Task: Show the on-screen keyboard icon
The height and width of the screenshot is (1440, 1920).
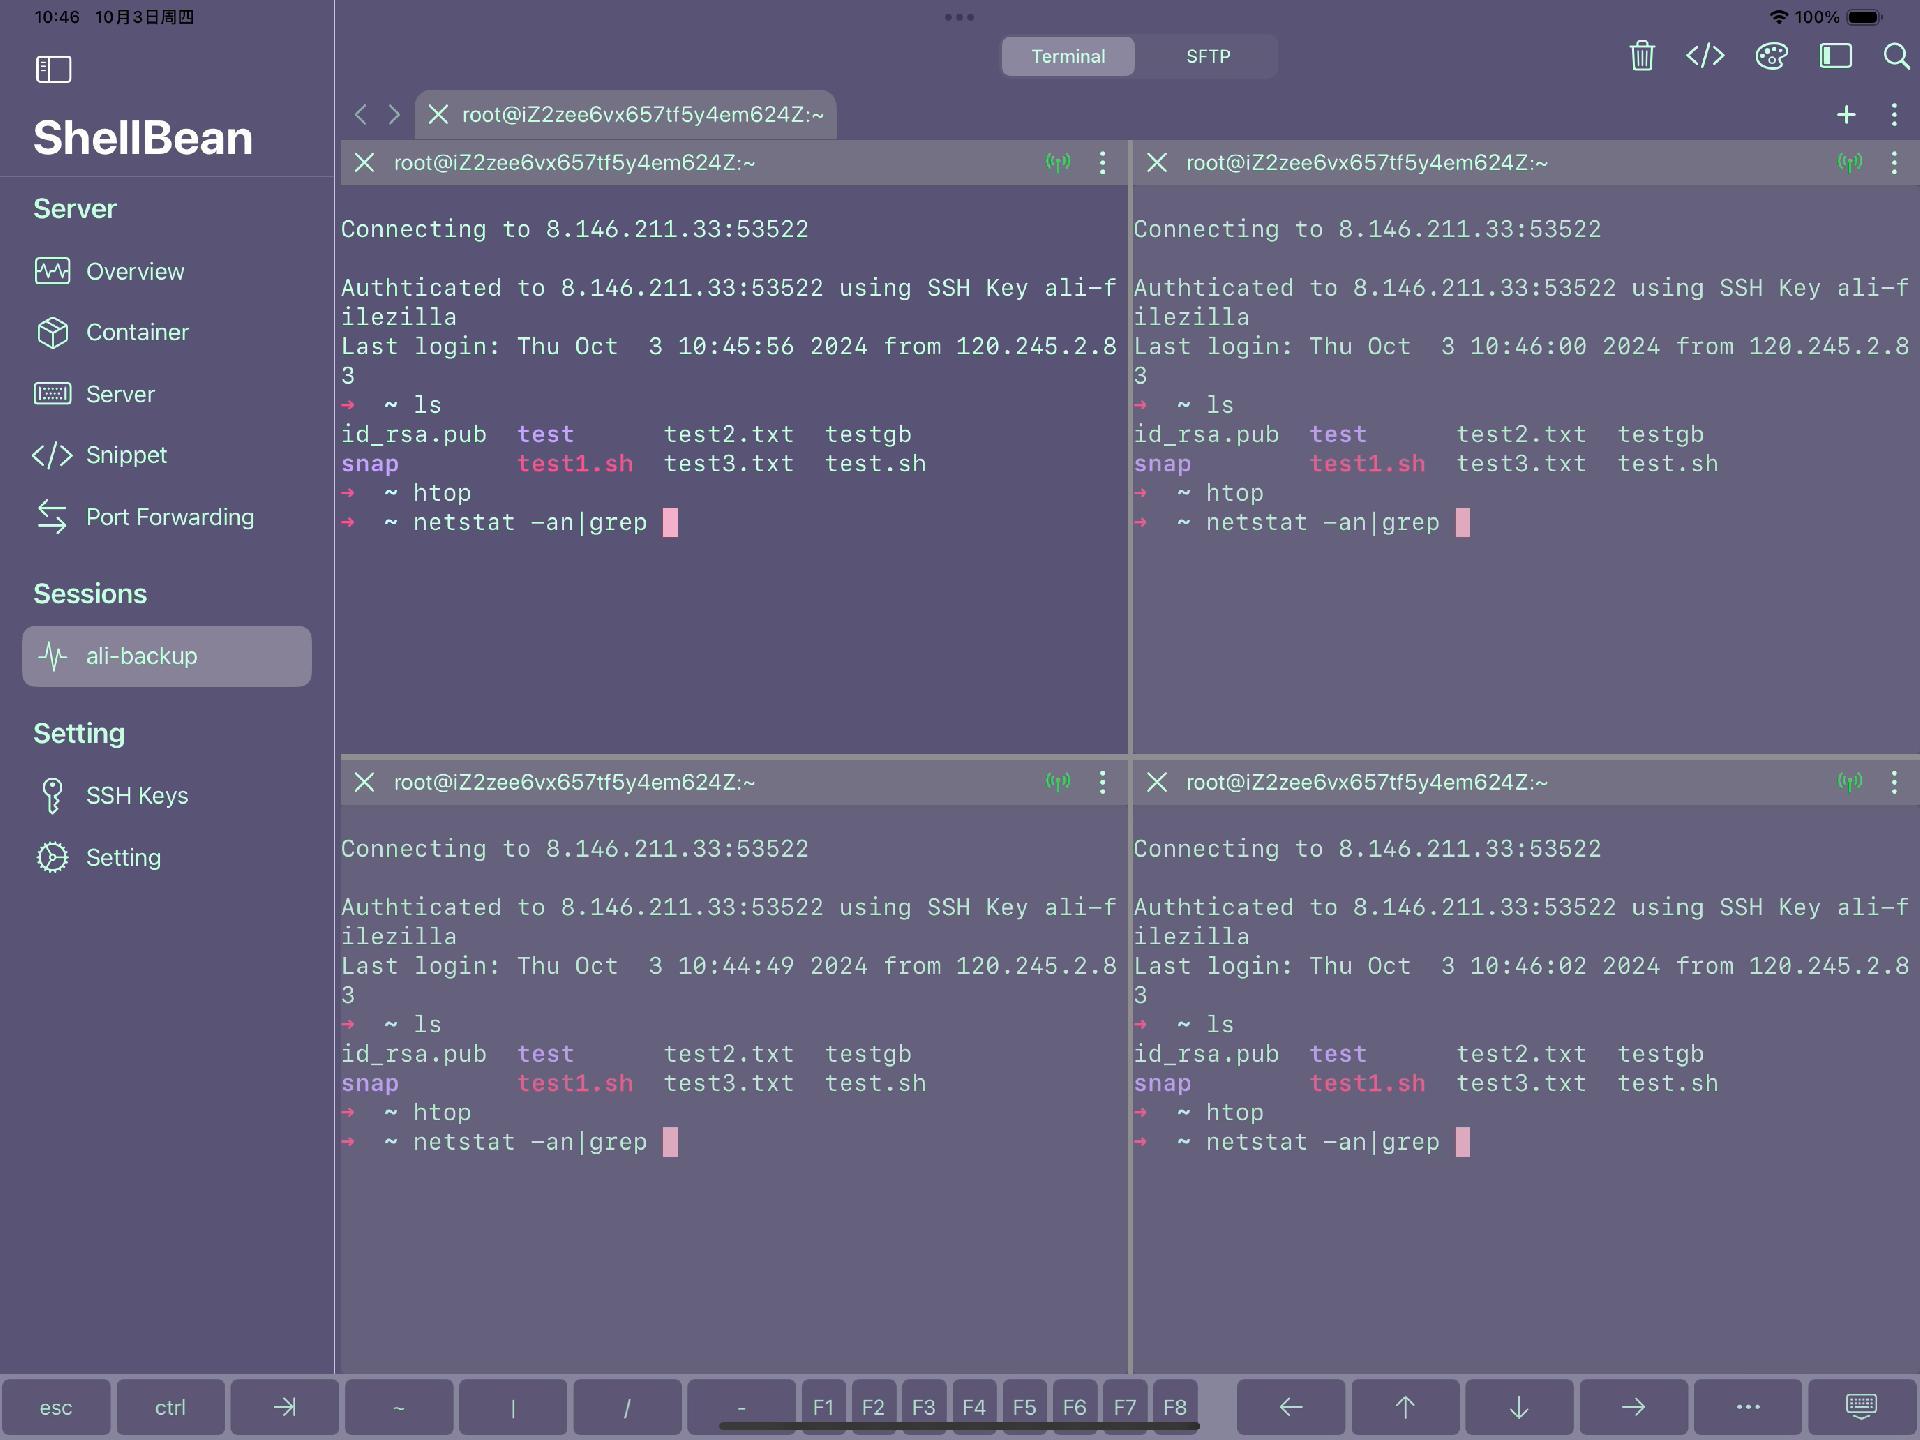Action: [1862, 1407]
